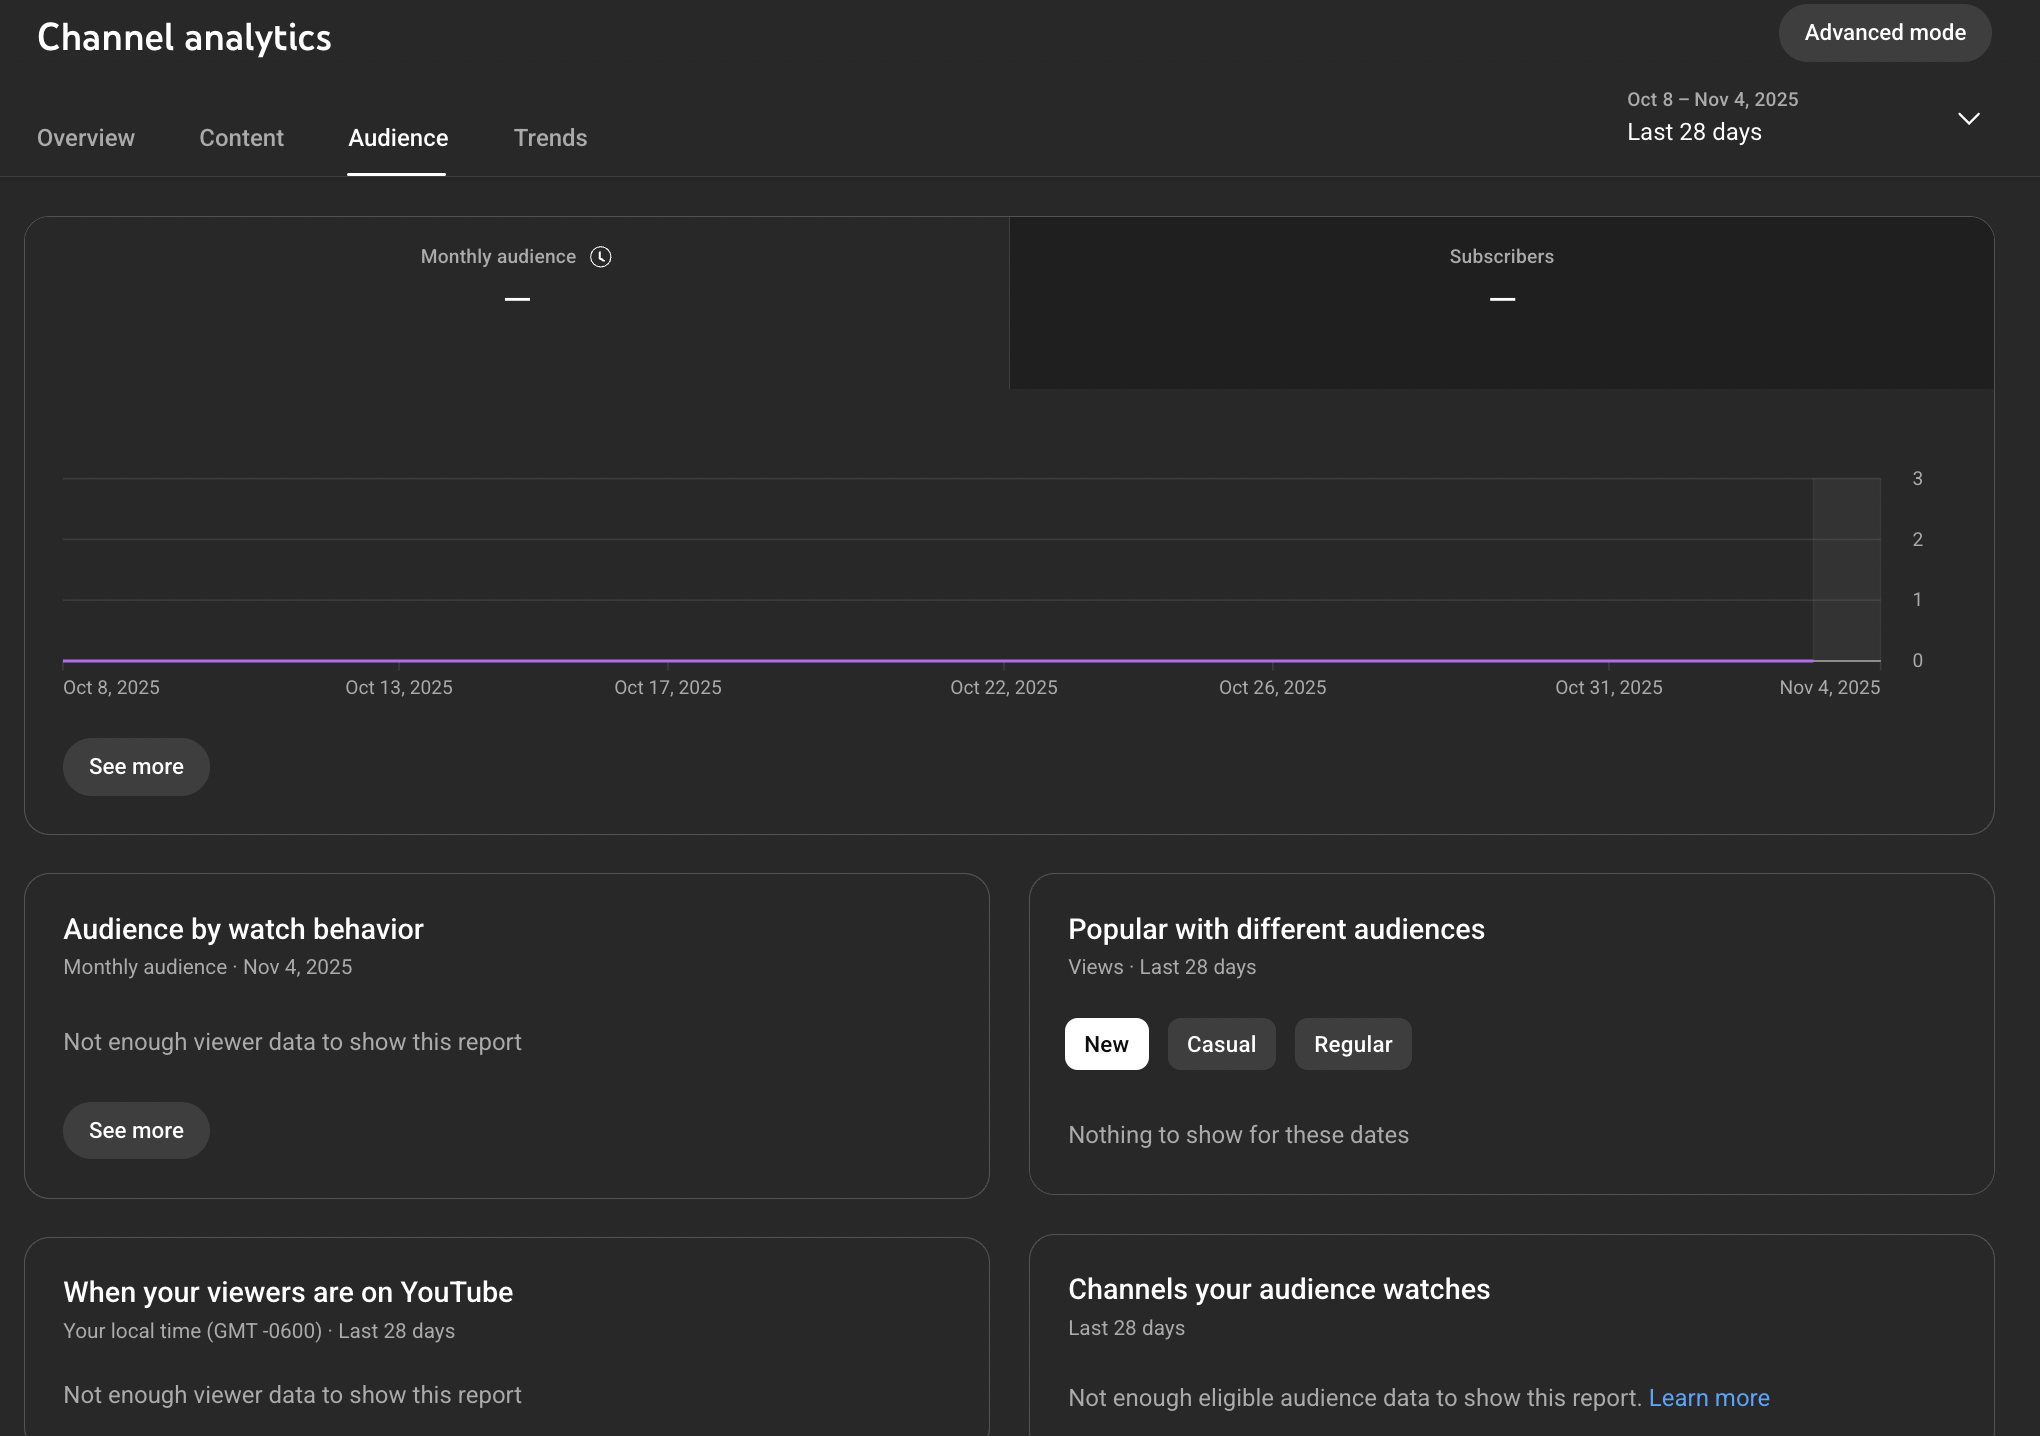Image resolution: width=2040 pixels, height=1436 pixels.
Task: Click See more under the chart
Action: tap(136, 767)
